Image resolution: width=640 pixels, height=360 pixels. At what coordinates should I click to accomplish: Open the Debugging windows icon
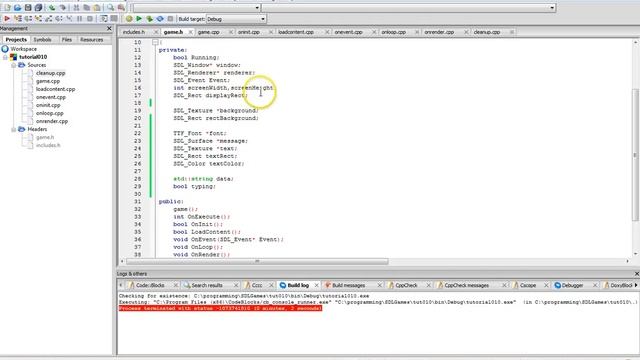[104, 19]
